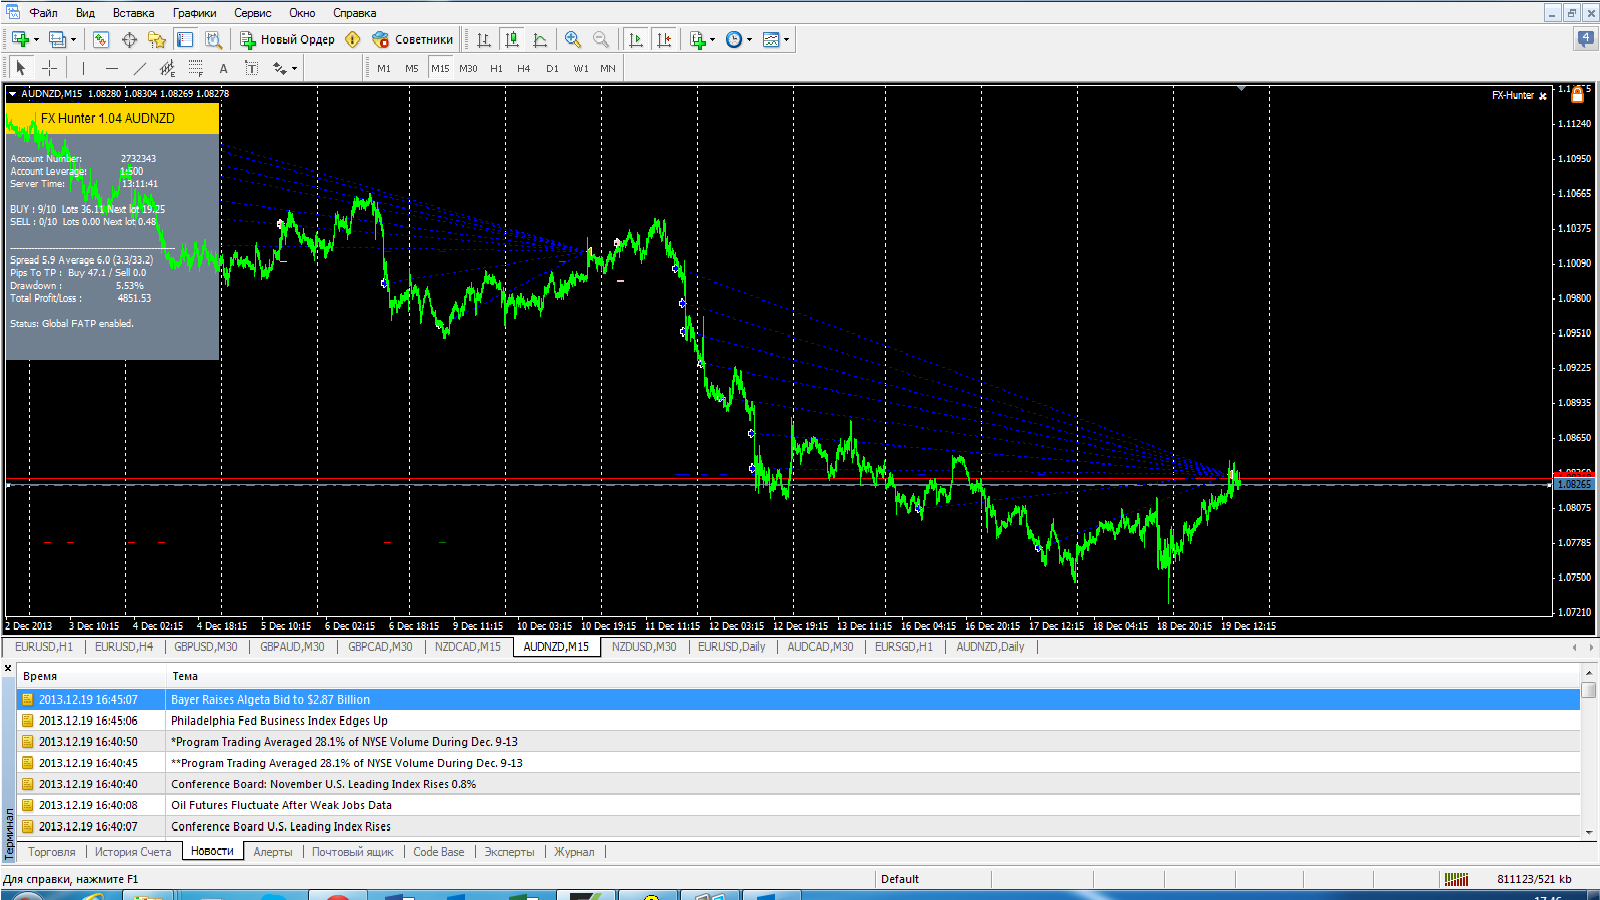Switch to the EURUSD,H4 chart tab

124,647
